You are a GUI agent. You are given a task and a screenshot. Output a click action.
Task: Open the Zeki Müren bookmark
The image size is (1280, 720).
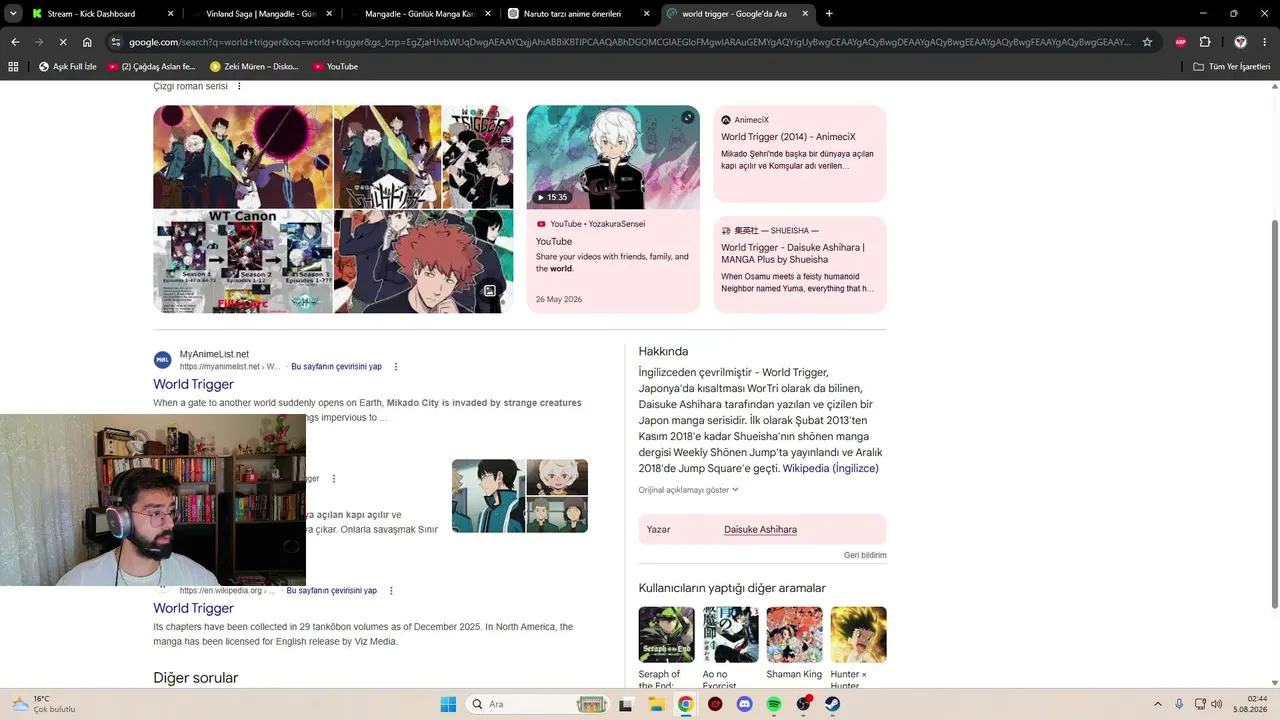point(254,66)
